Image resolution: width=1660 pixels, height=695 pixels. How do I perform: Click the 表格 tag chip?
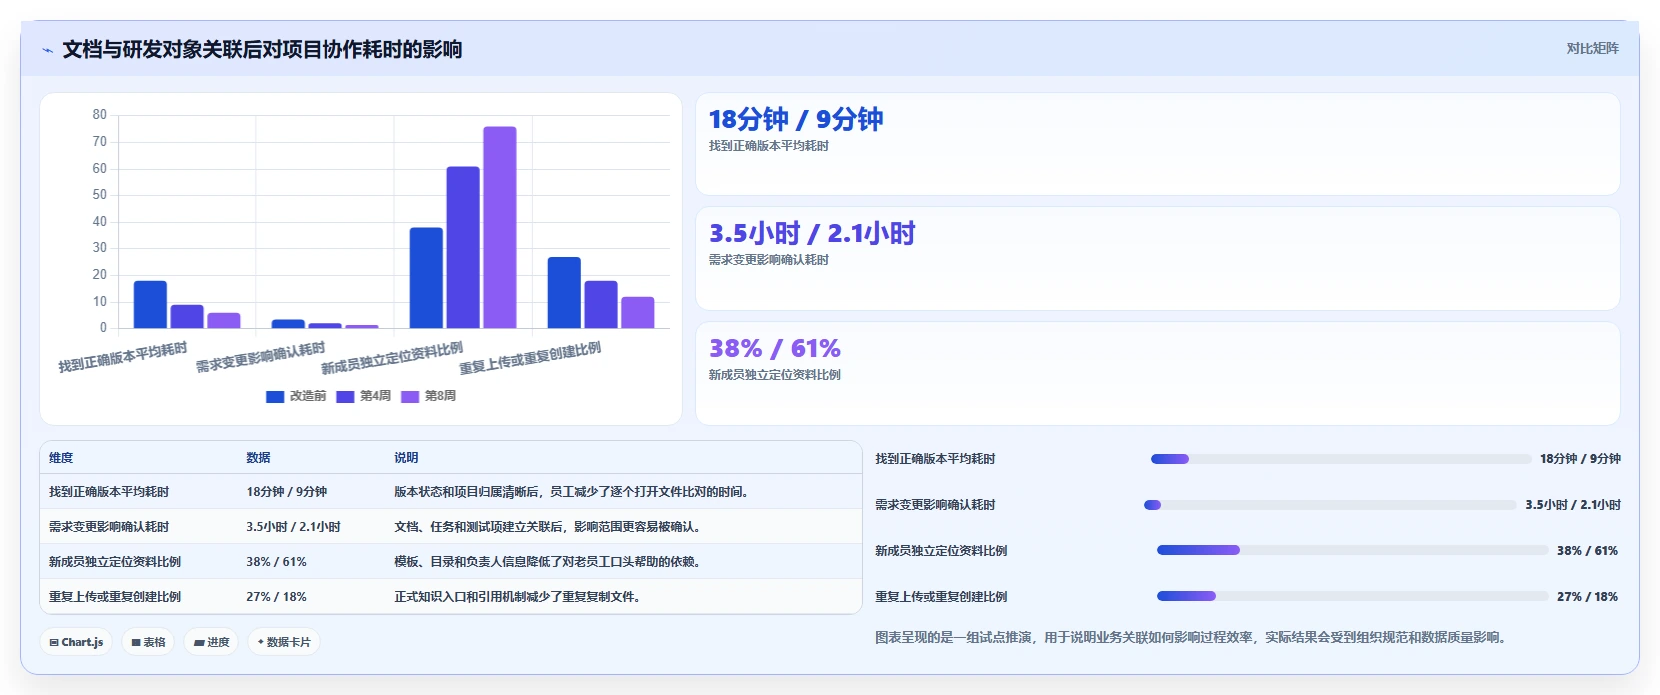point(148,642)
